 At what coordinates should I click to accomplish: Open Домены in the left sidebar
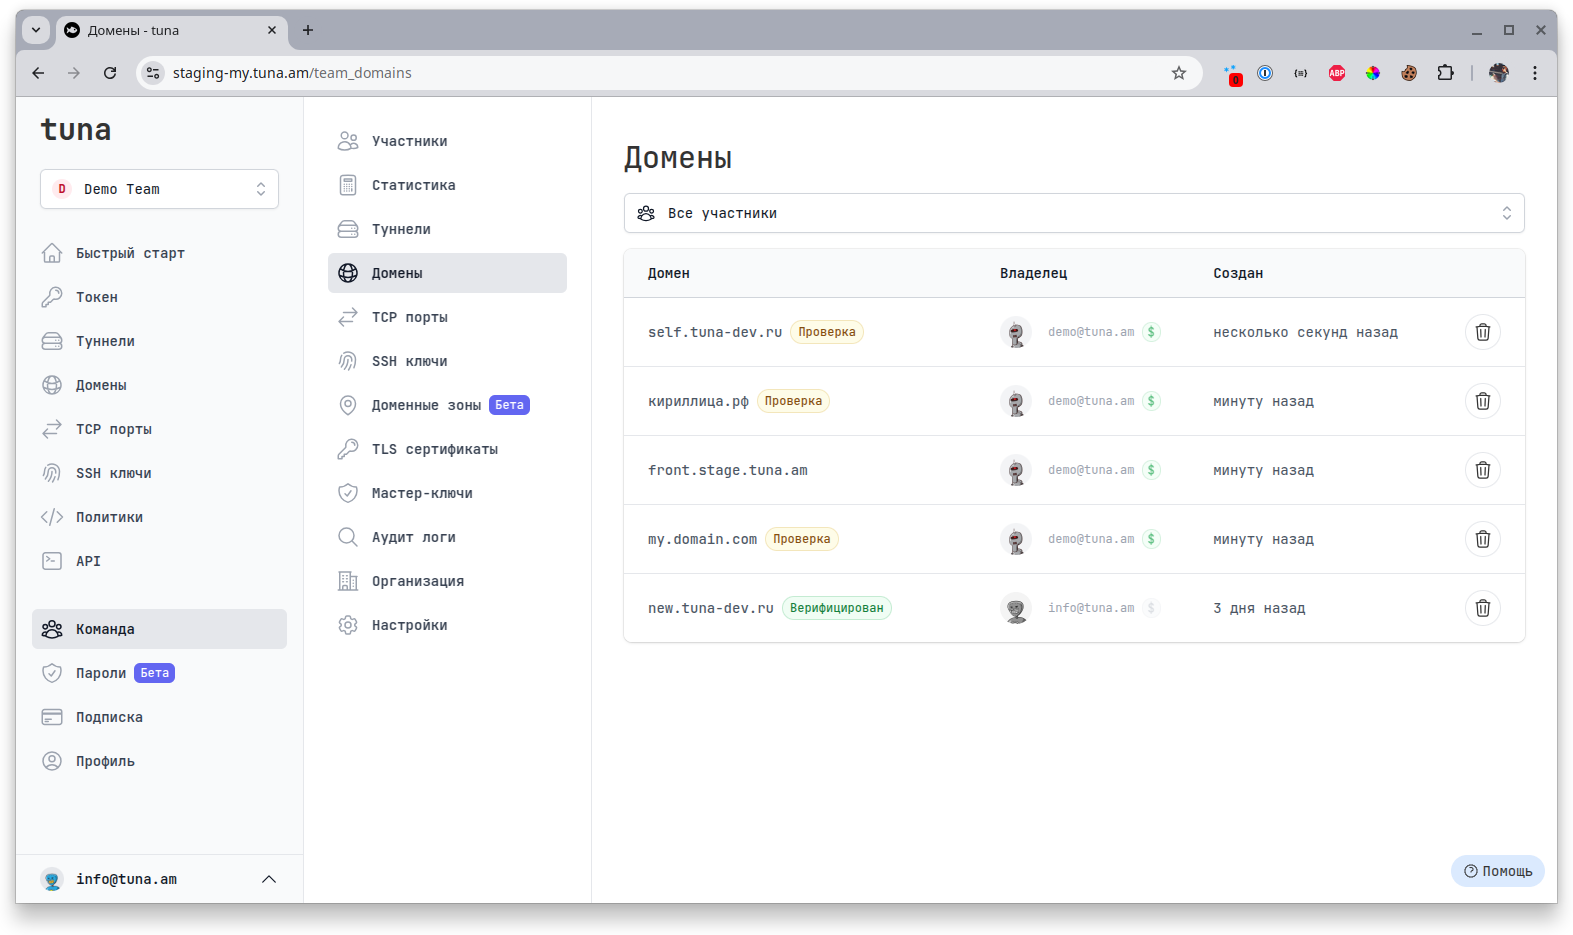(x=159, y=385)
